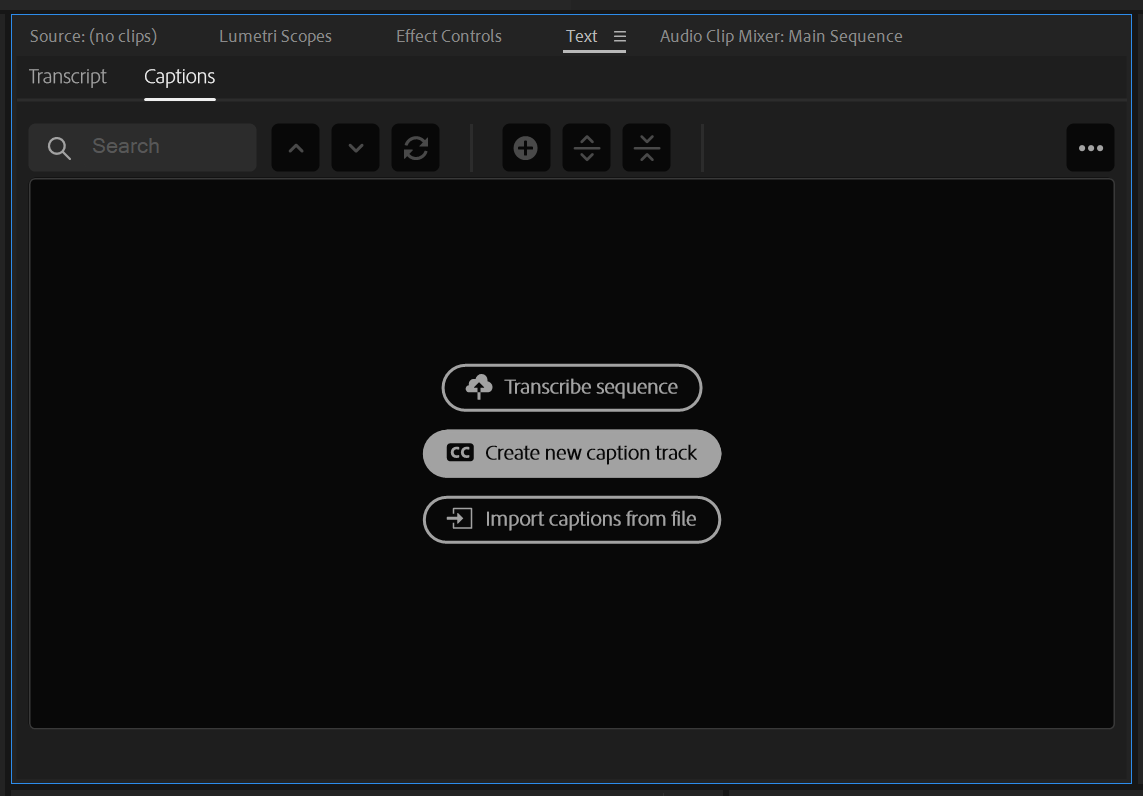
Task: Click the Transcribe sequence button
Action: pos(572,387)
